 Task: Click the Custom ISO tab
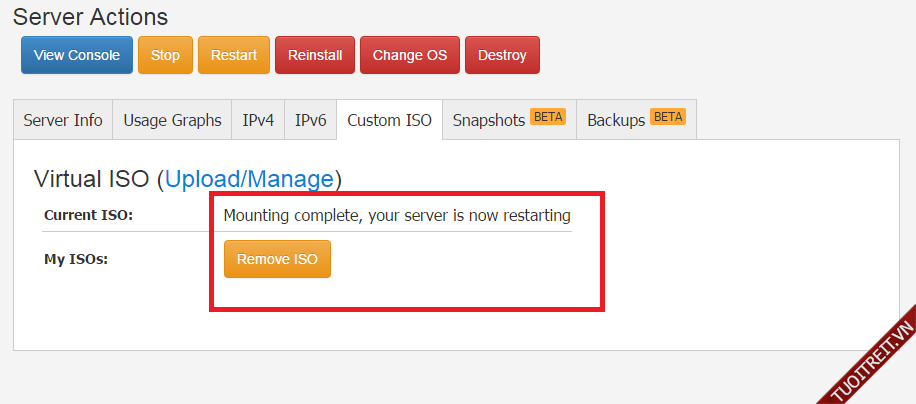pyautogui.click(x=389, y=120)
